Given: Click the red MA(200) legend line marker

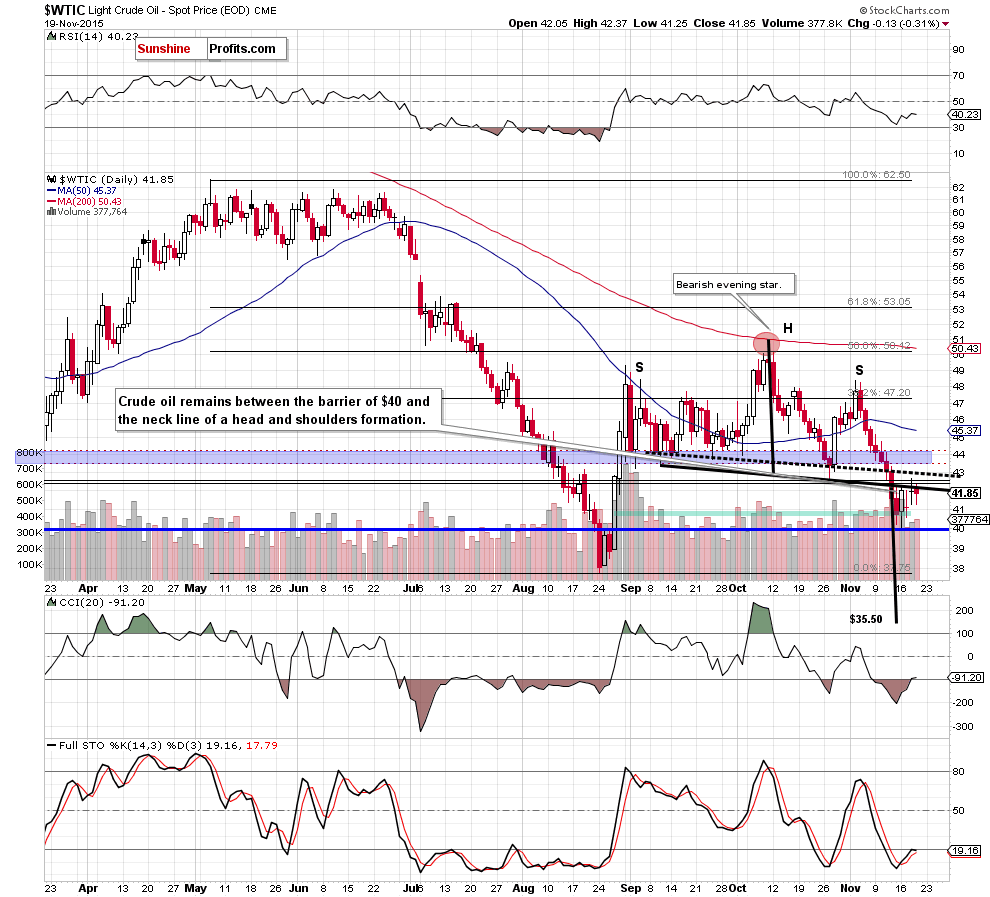Looking at the screenshot, I should 52,201.
